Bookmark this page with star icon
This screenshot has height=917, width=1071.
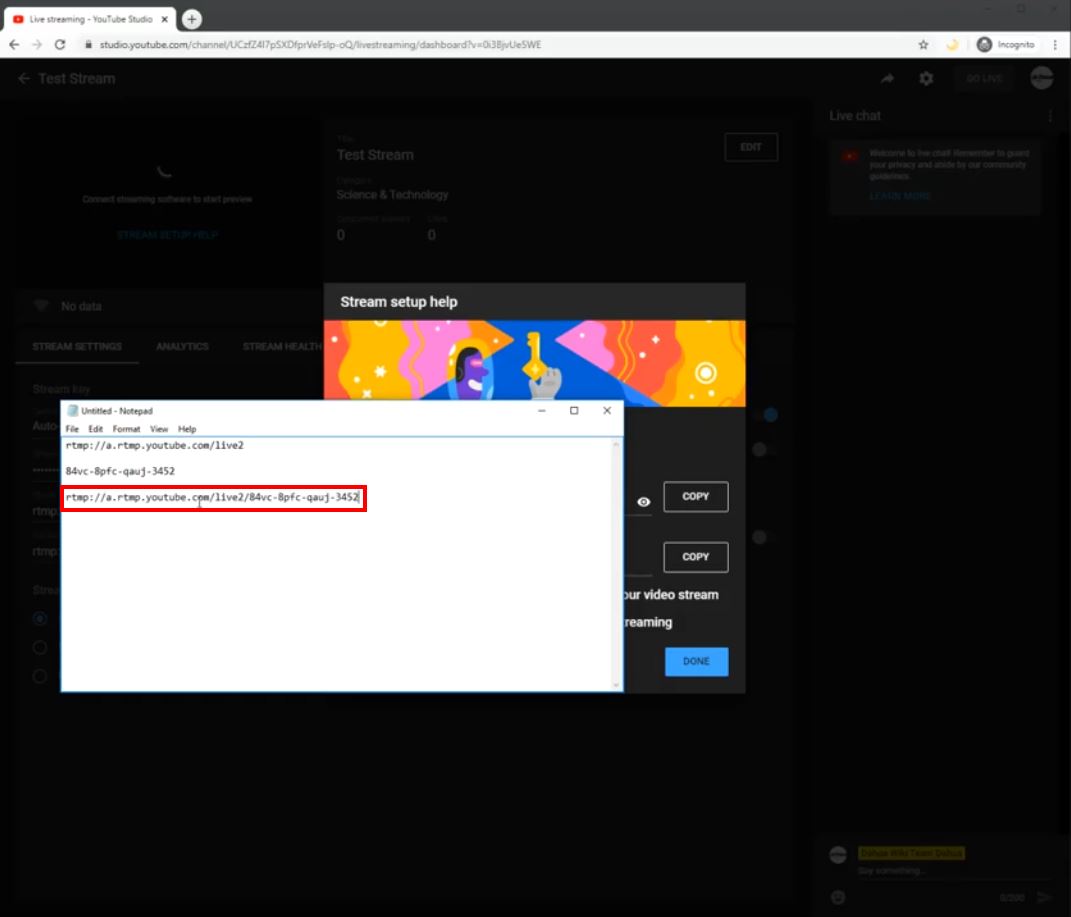(923, 44)
